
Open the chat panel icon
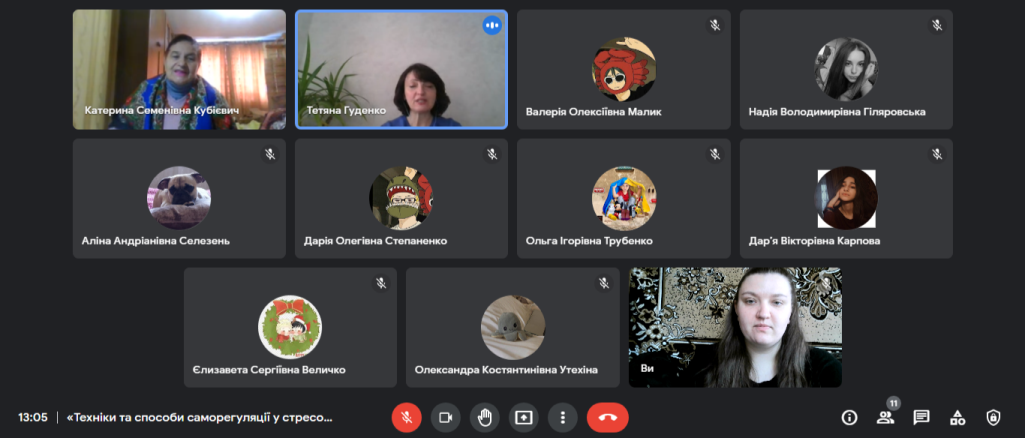(x=922, y=417)
